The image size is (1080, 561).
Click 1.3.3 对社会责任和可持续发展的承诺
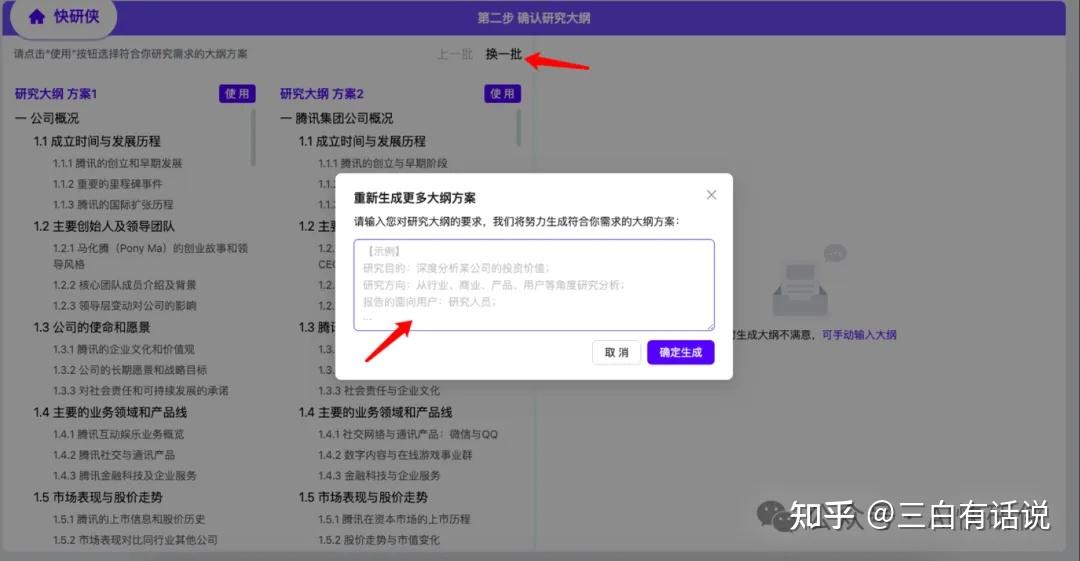tap(141, 391)
